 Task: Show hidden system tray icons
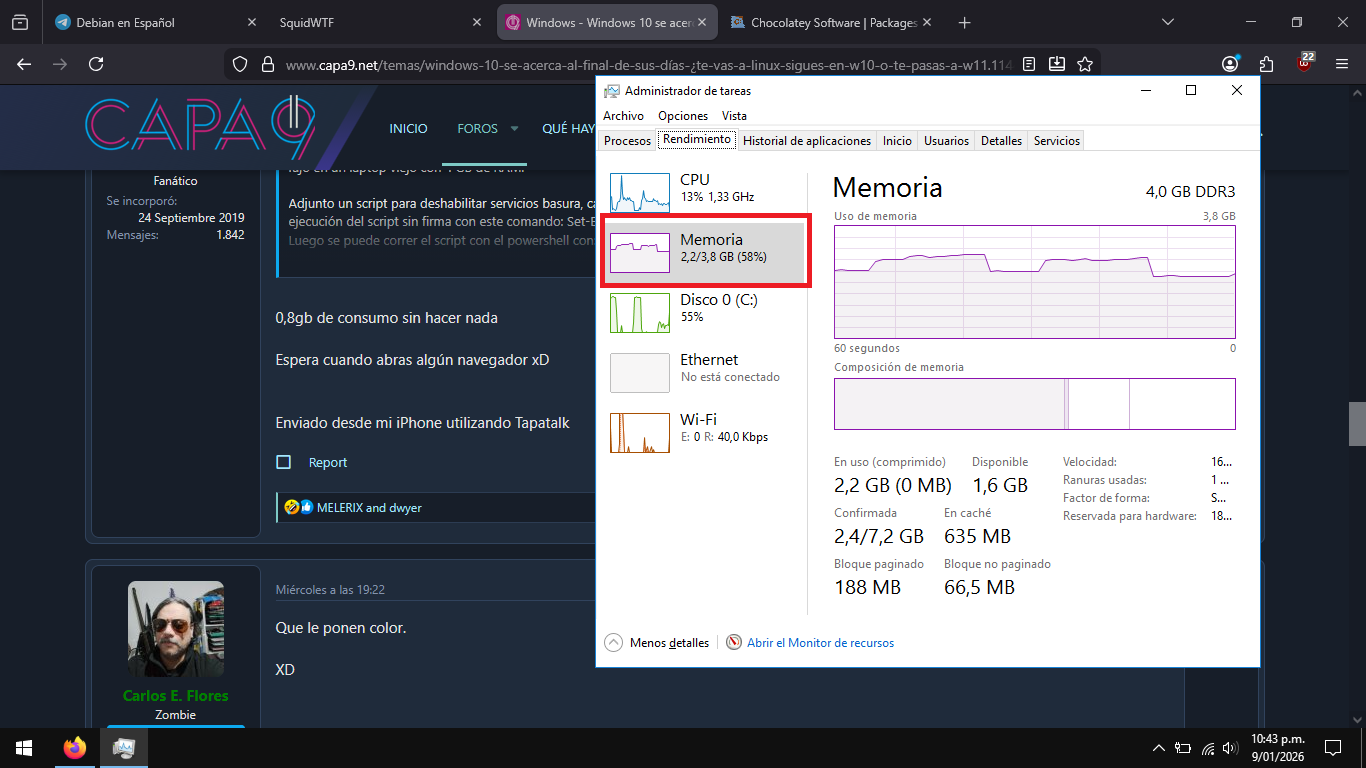[1159, 747]
